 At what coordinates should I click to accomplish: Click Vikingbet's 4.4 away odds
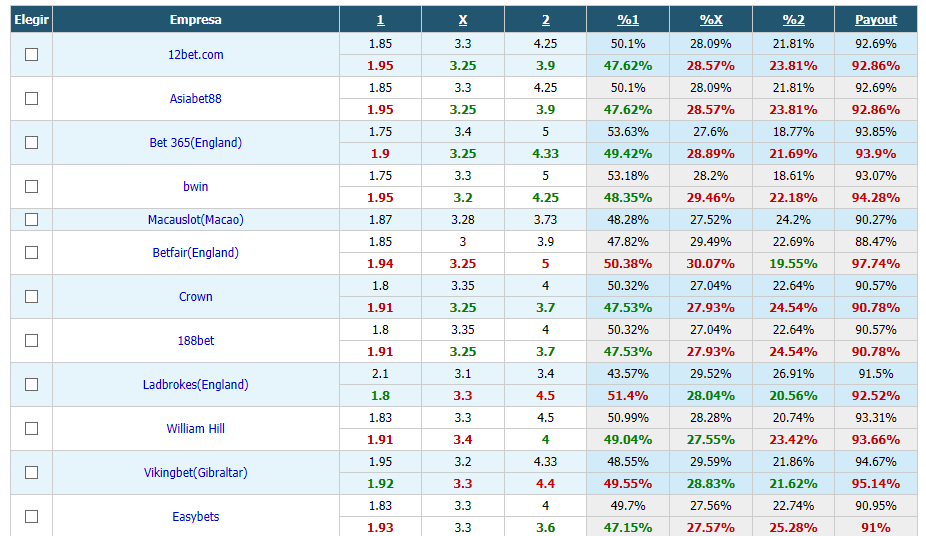546,483
